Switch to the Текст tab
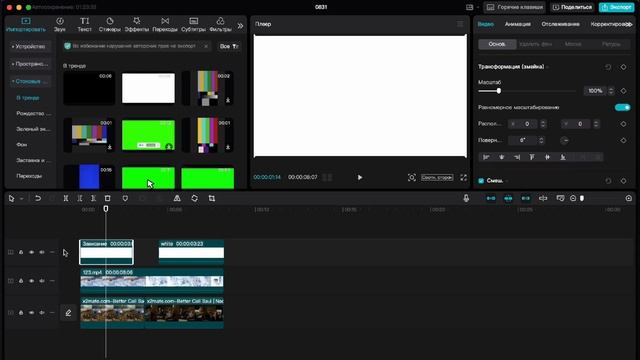Screen dimensions: 640x360 coord(84,24)
